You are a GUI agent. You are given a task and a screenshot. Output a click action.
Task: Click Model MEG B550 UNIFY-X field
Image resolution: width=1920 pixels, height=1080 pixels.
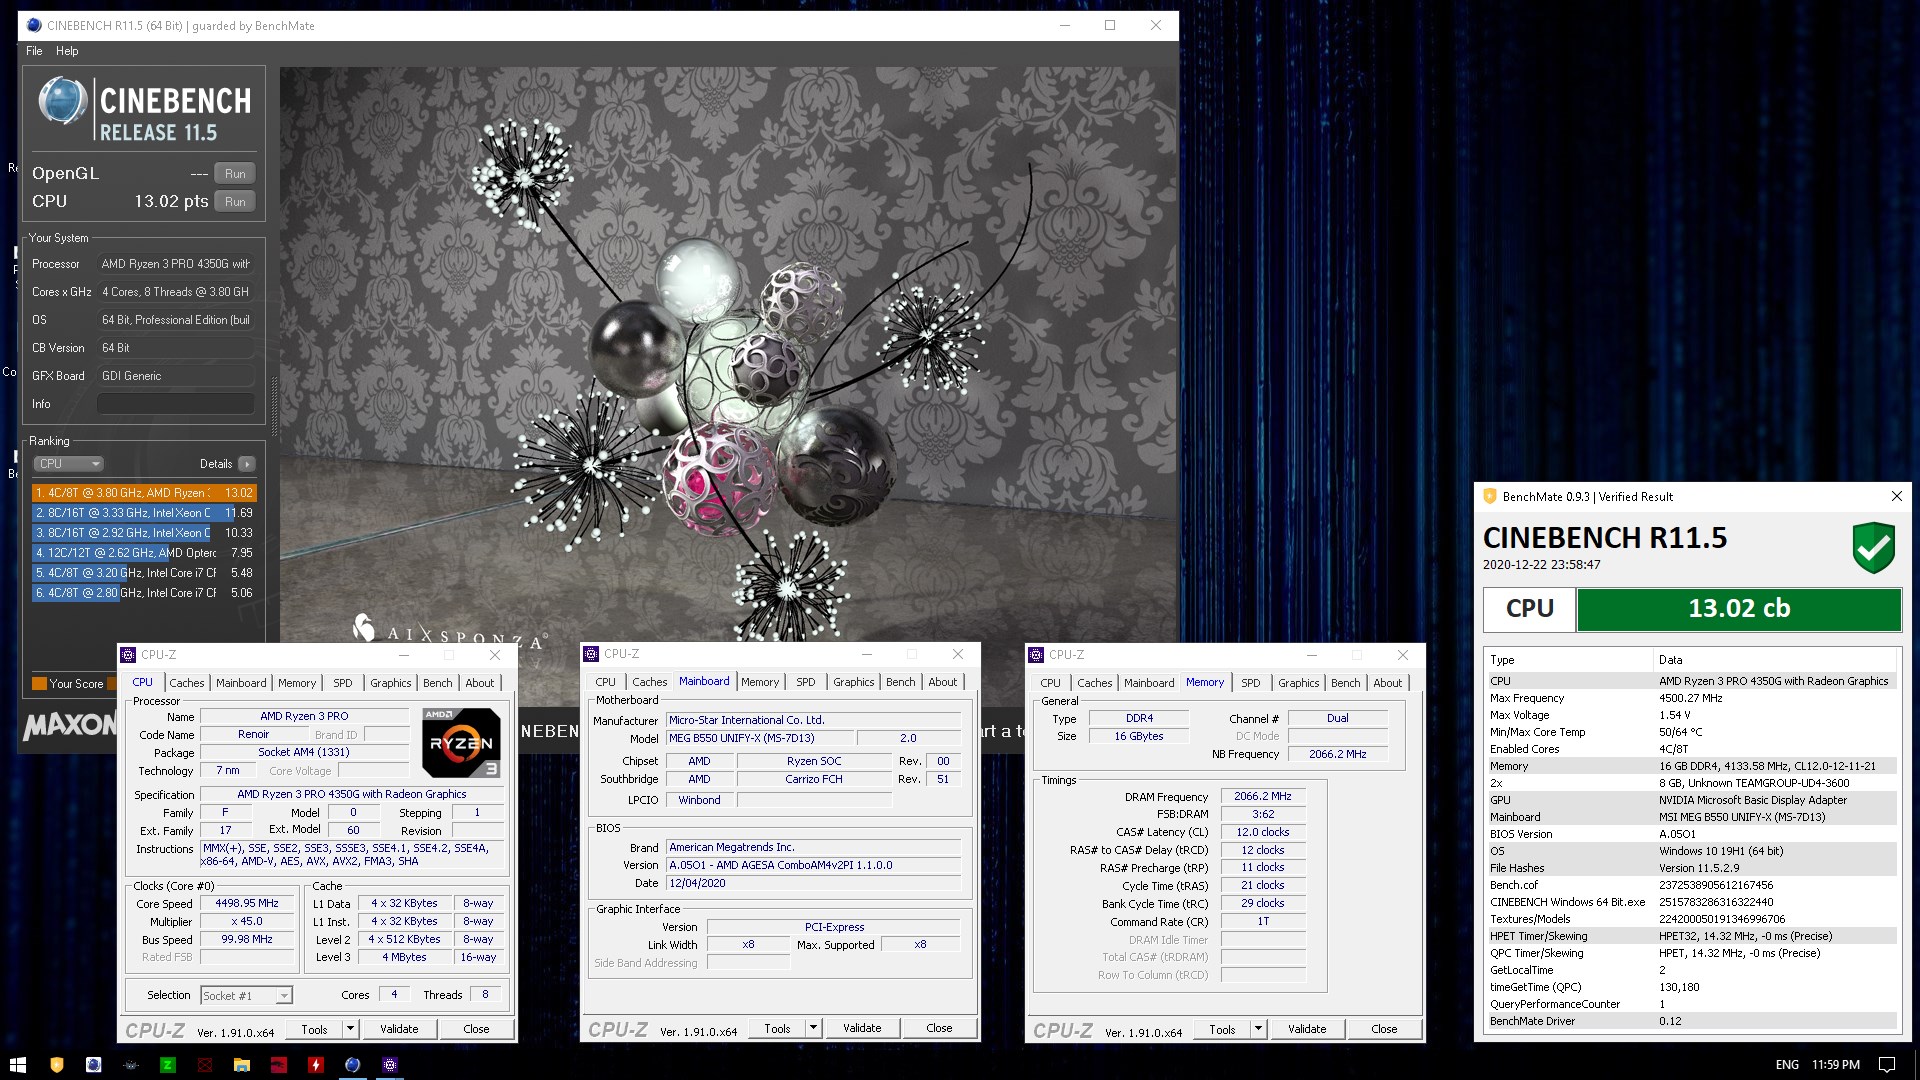point(758,738)
